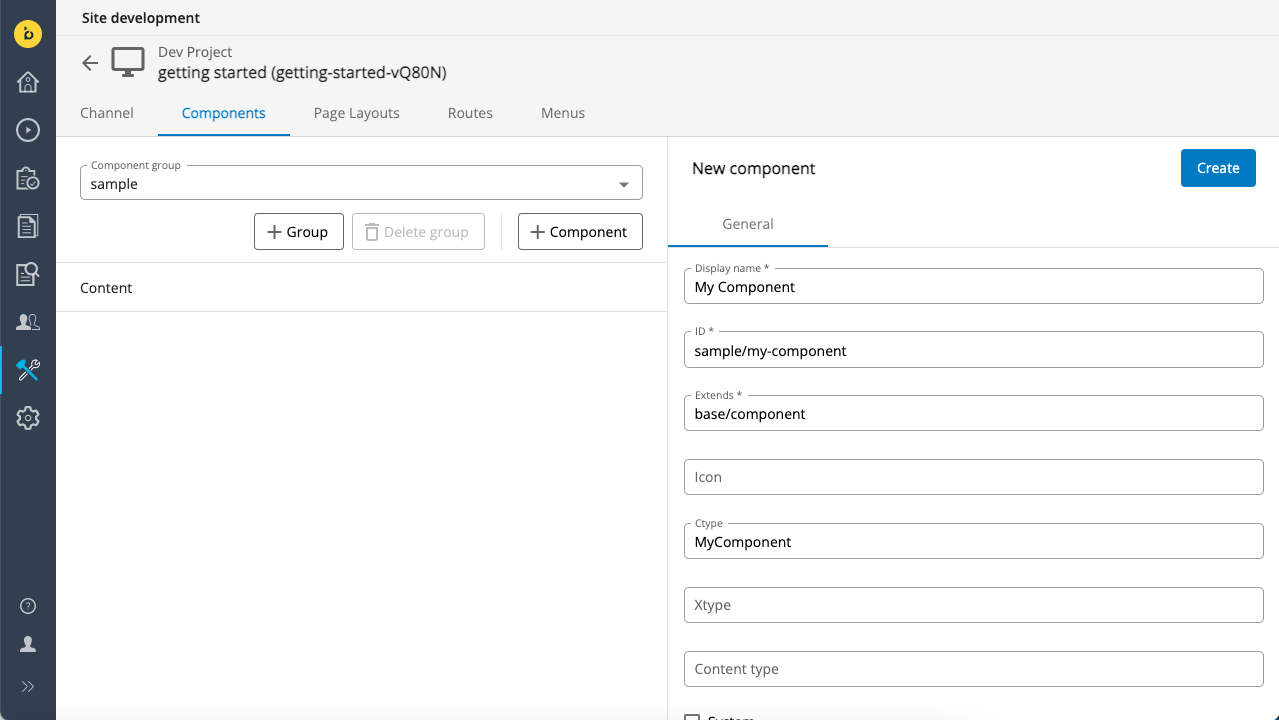
Task: Focus the Extends field base/component
Action: pos(974,413)
